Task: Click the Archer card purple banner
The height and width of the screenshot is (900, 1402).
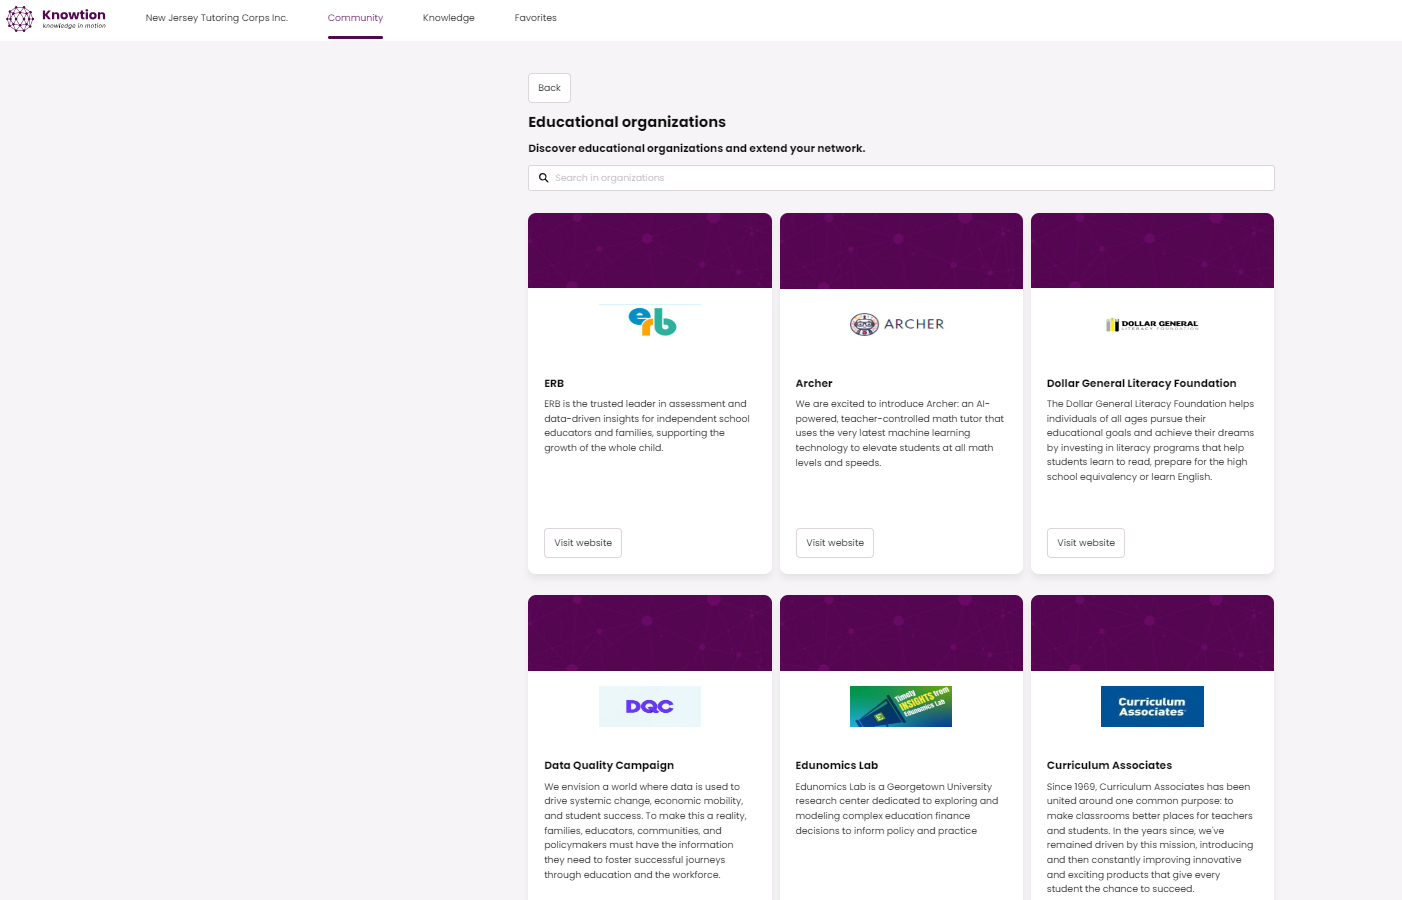Action: (x=901, y=251)
